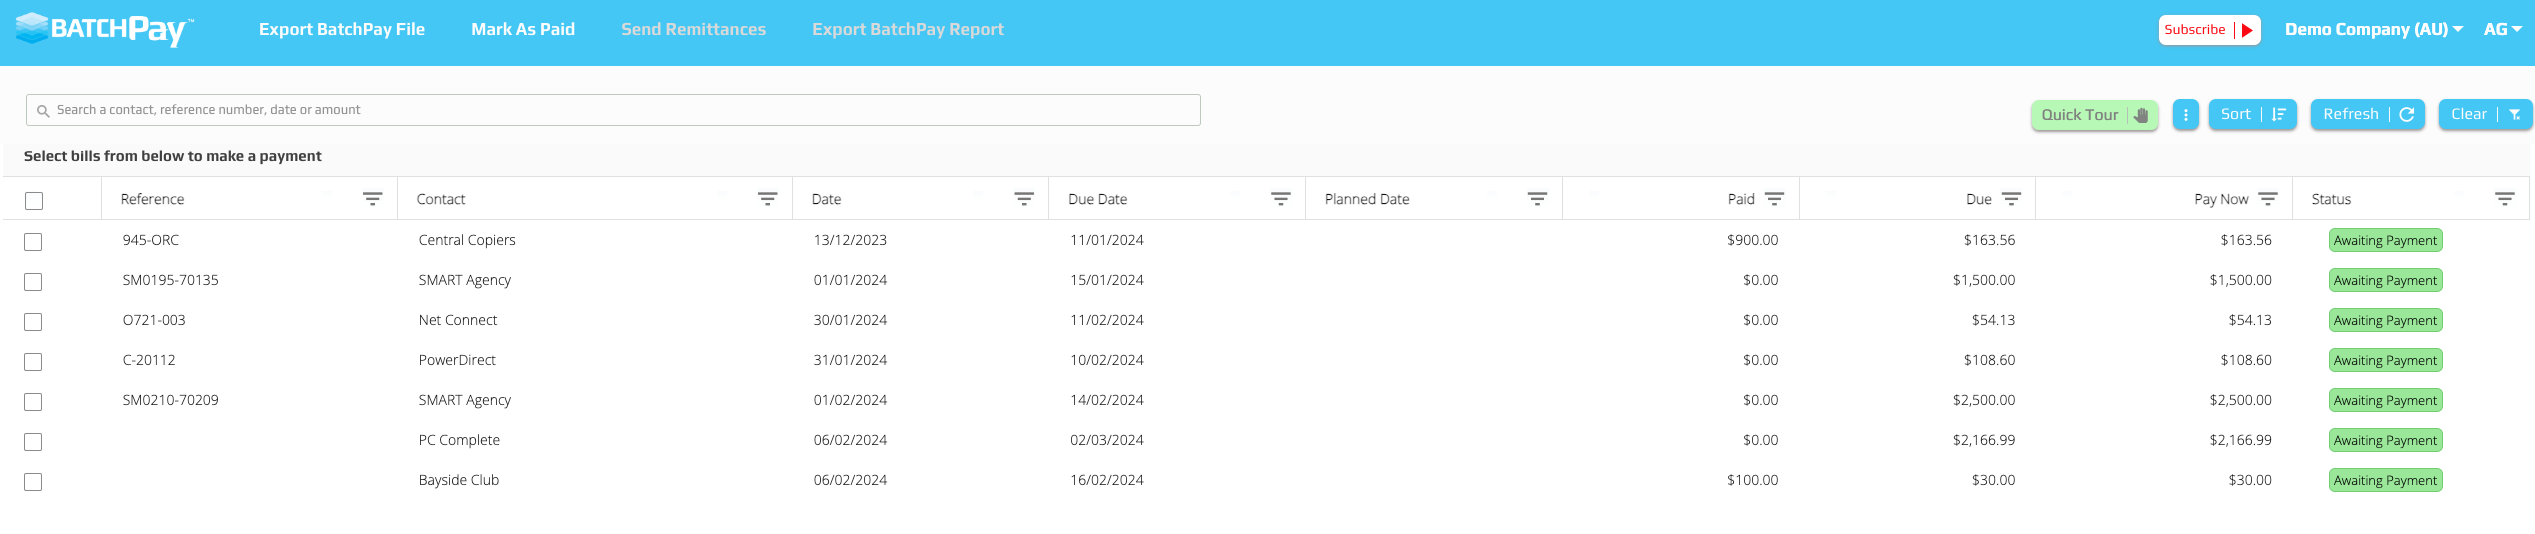Open the Date column filter icon

(1024, 199)
